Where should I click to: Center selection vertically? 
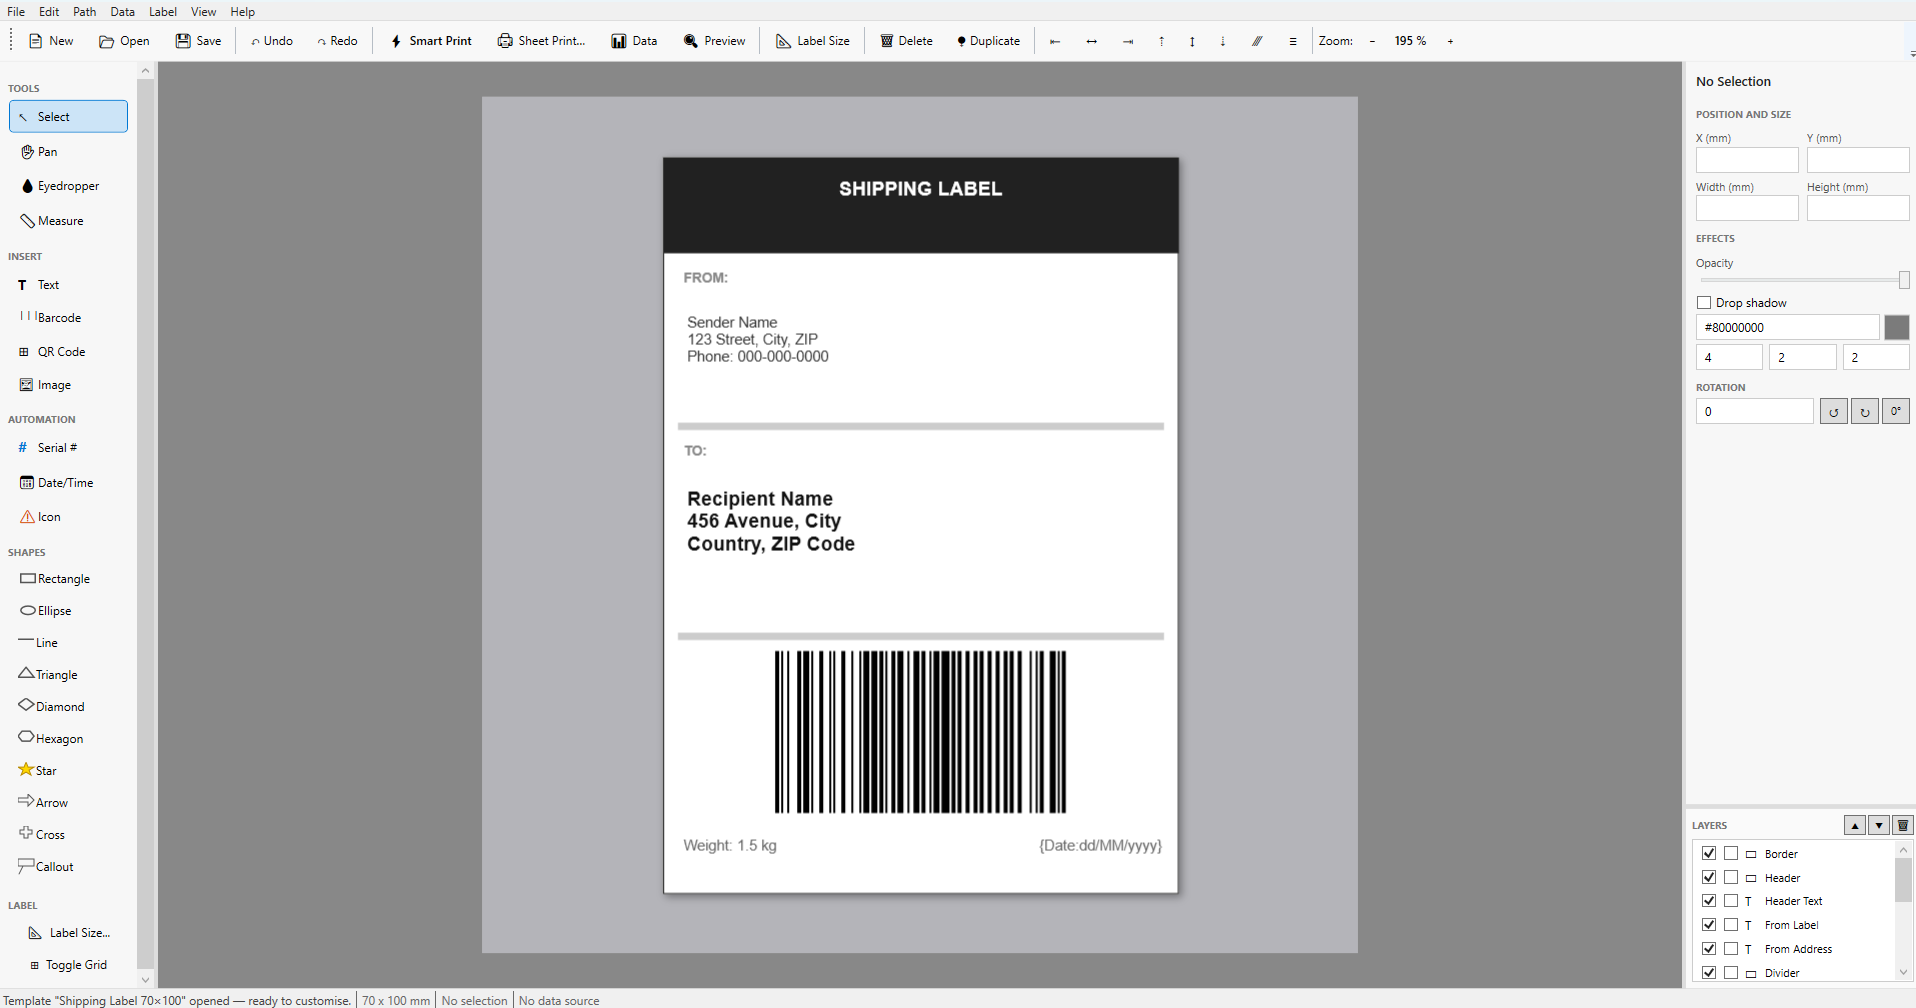tap(1192, 41)
